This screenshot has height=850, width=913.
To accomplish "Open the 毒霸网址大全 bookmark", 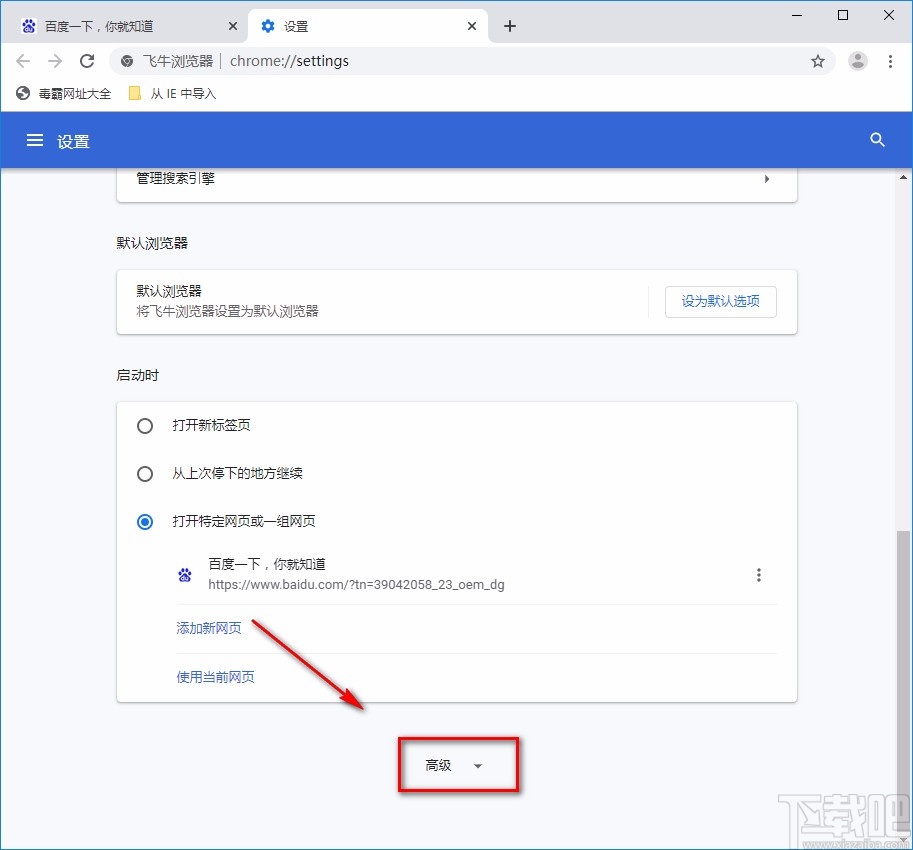I will (x=62, y=93).
